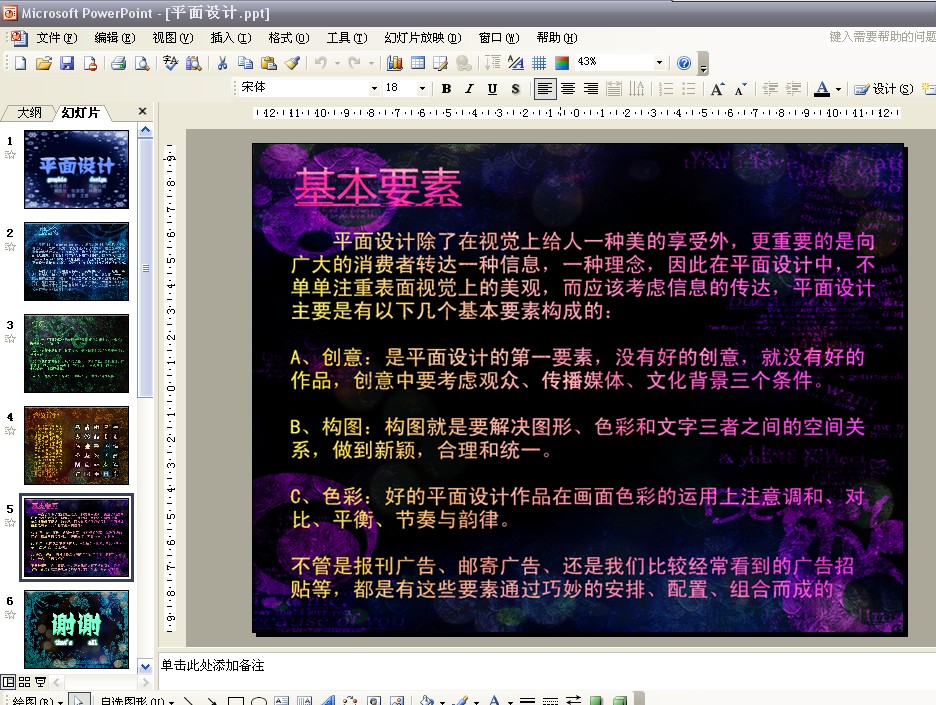Open the 绘图 drawing dropdown
This screenshot has height=705, width=936.
pos(37,700)
